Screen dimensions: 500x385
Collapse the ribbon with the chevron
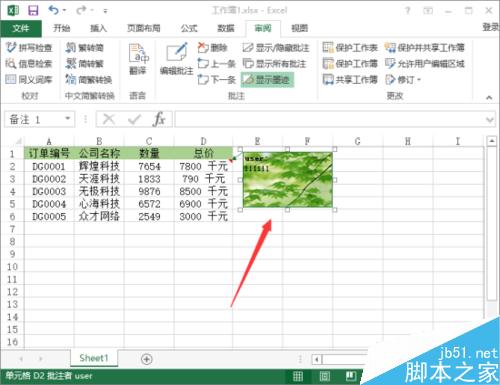point(489,97)
